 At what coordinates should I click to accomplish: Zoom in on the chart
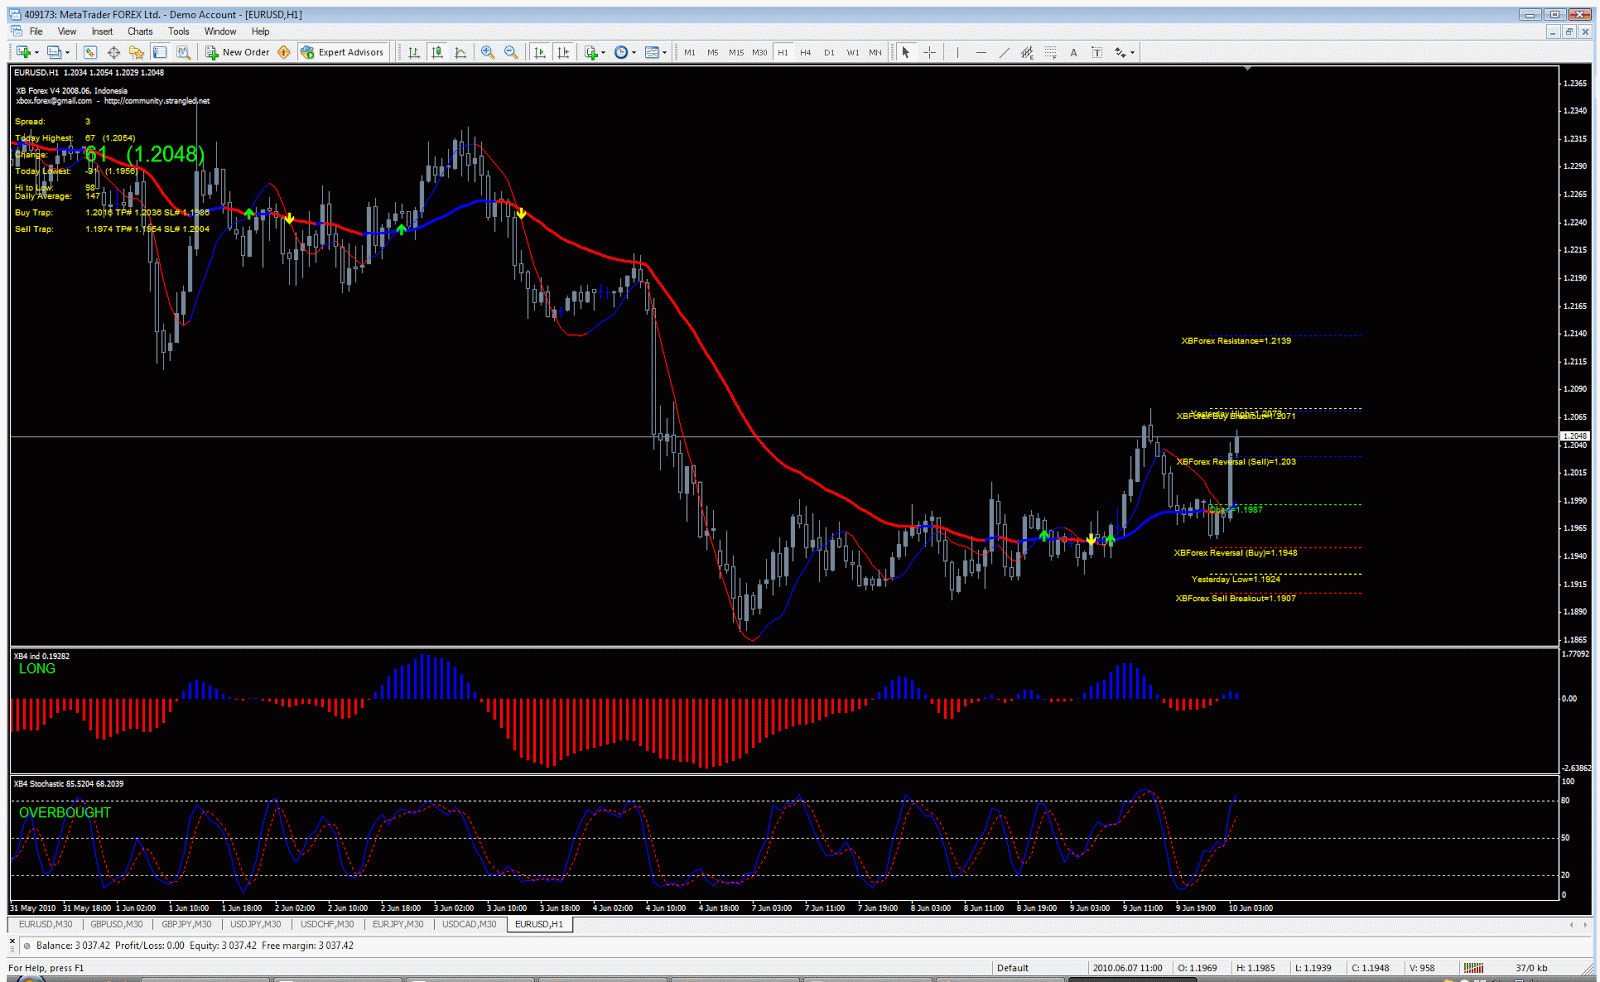point(488,52)
